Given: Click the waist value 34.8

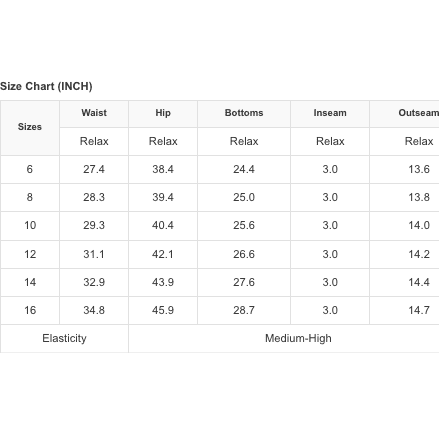Looking at the screenshot, I should [94, 310].
